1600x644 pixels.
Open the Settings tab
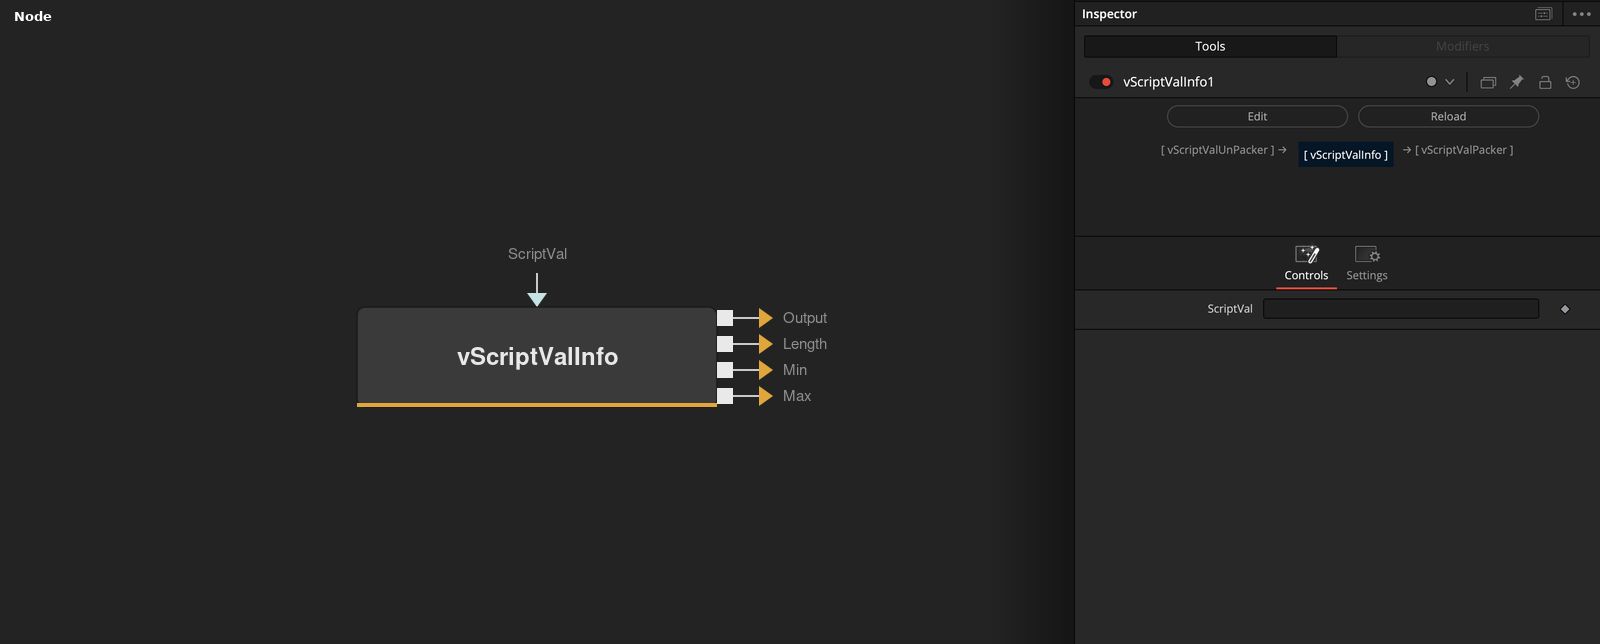coord(1367,264)
